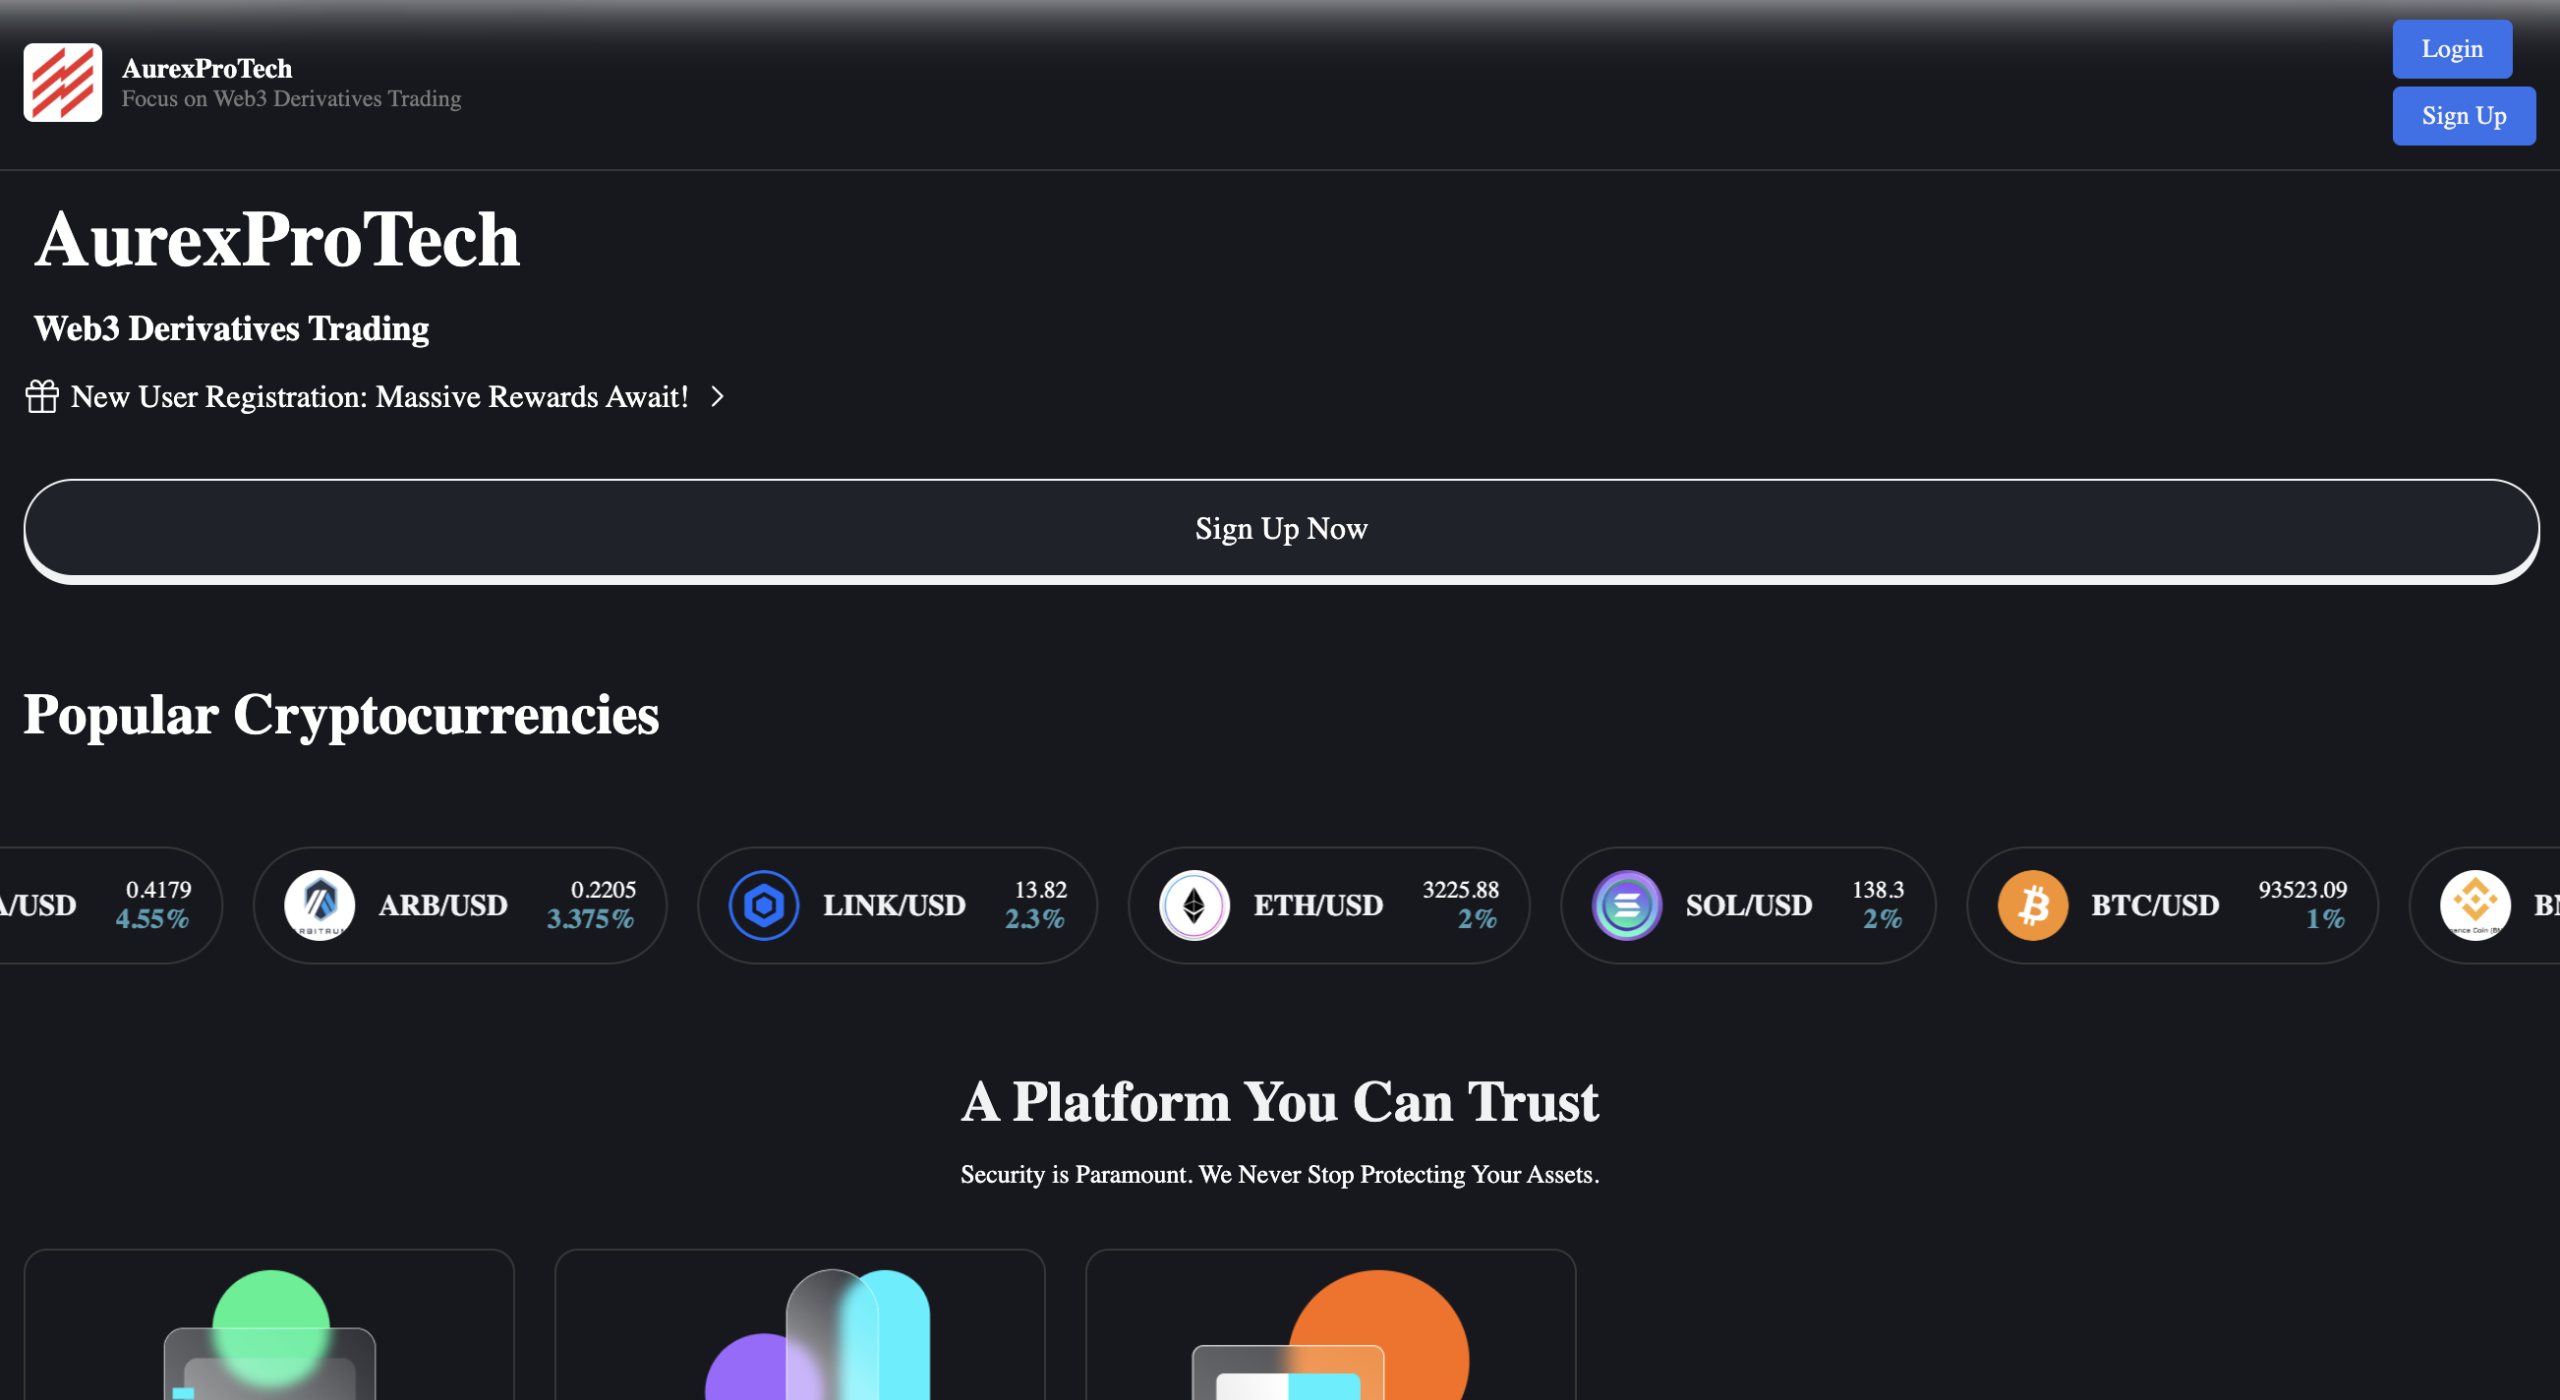Image resolution: width=2560 pixels, height=1400 pixels.
Task: Click the Chainlink hexagon coin icon
Action: tap(764, 905)
